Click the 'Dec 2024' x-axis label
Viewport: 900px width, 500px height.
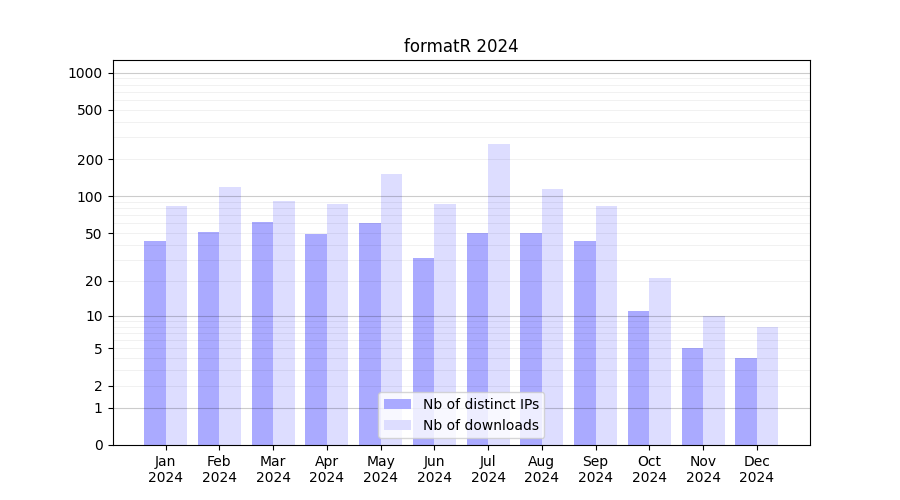pyautogui.click(x=757, y=469)
